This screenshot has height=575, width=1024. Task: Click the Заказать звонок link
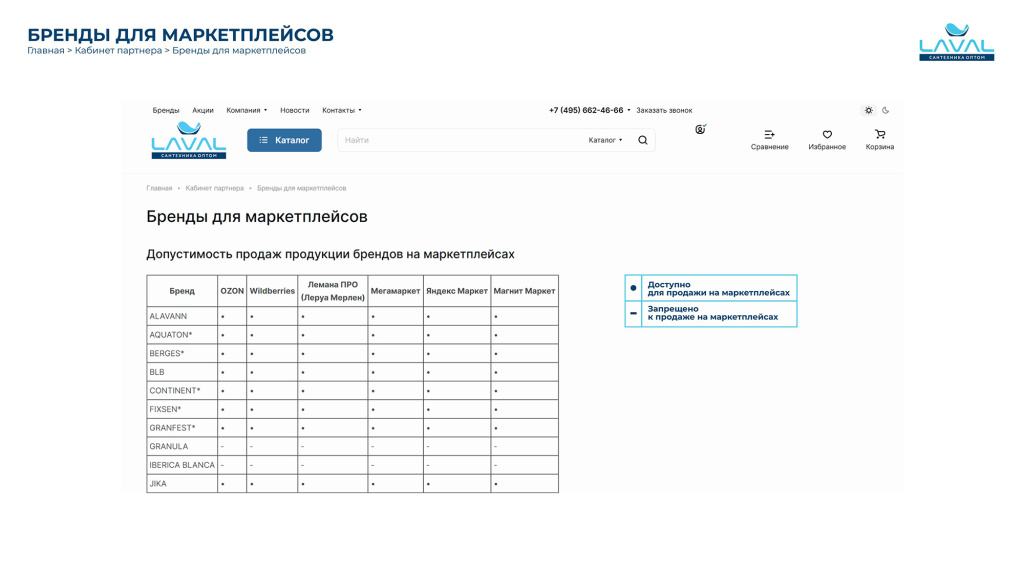click(x=664, y=110)
